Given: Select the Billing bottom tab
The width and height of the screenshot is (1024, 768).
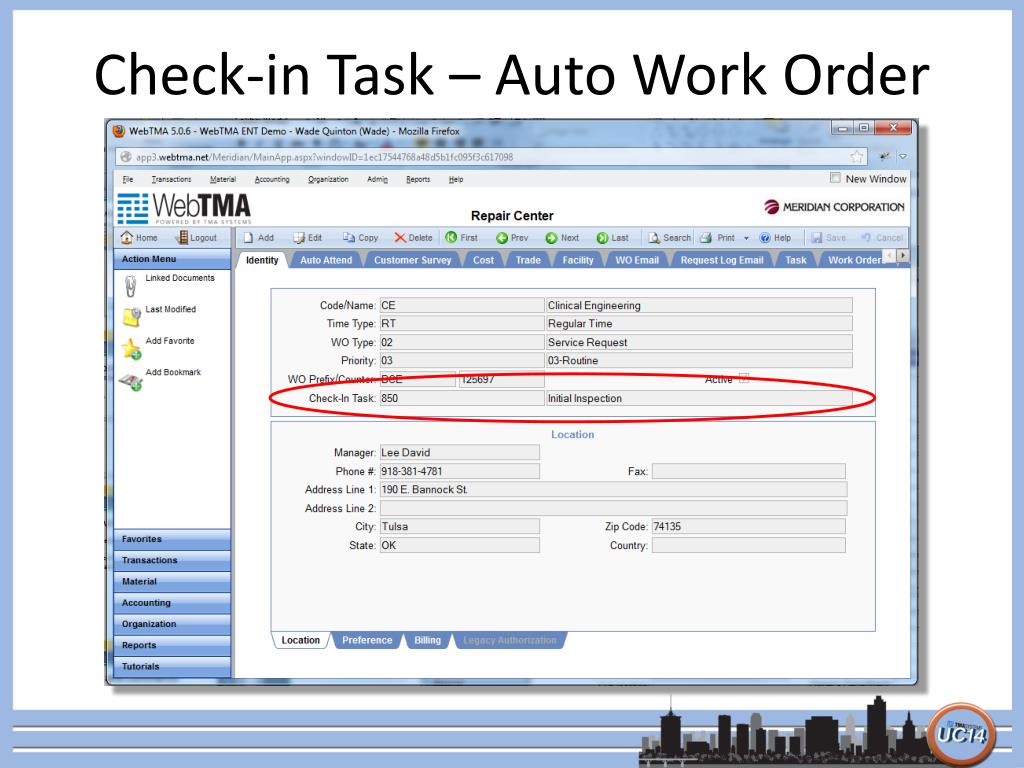Looking at the screenshot, I should (427, 641).
